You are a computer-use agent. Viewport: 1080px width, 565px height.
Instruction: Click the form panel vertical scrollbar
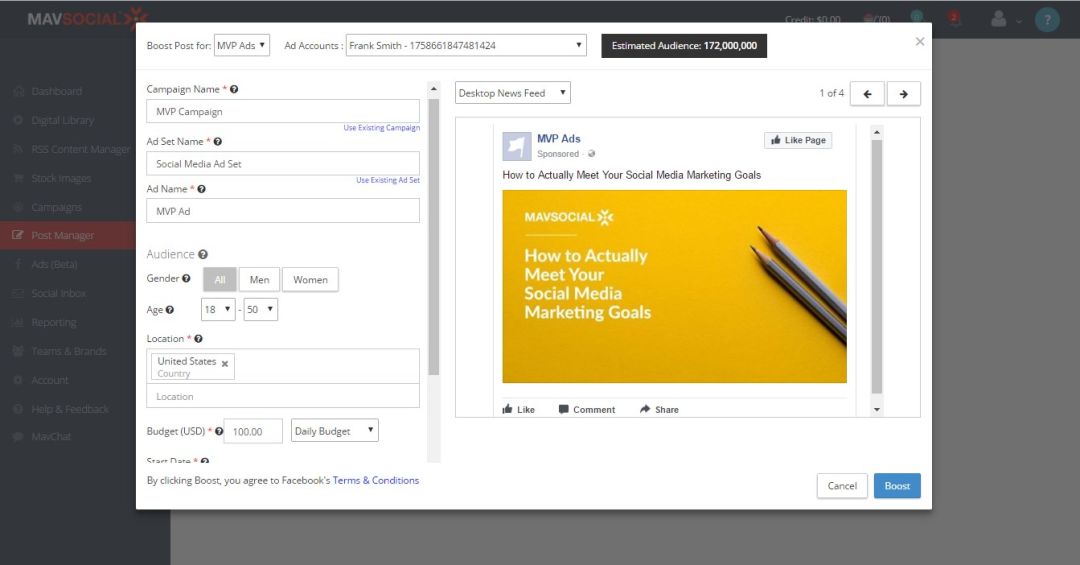point(433,237)
